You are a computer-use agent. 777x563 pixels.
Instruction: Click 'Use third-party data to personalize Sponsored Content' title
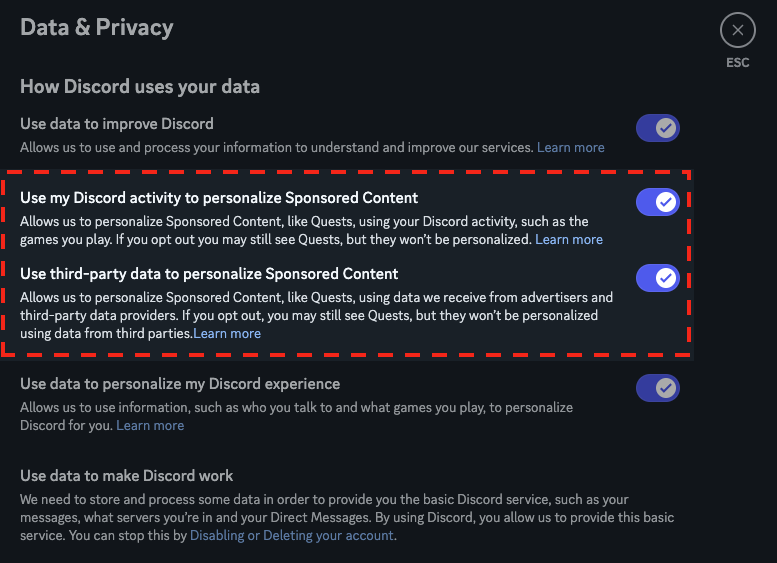click(209, 274)
